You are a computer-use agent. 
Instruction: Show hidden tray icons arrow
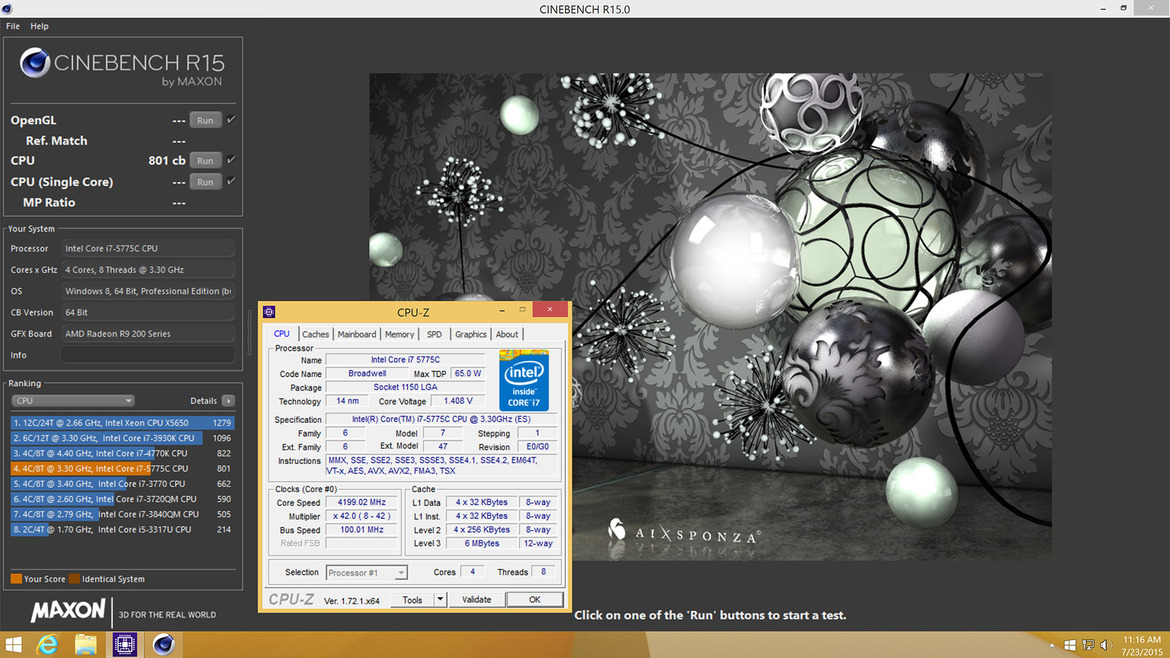pyautogui.click(x=1052, y=645)
